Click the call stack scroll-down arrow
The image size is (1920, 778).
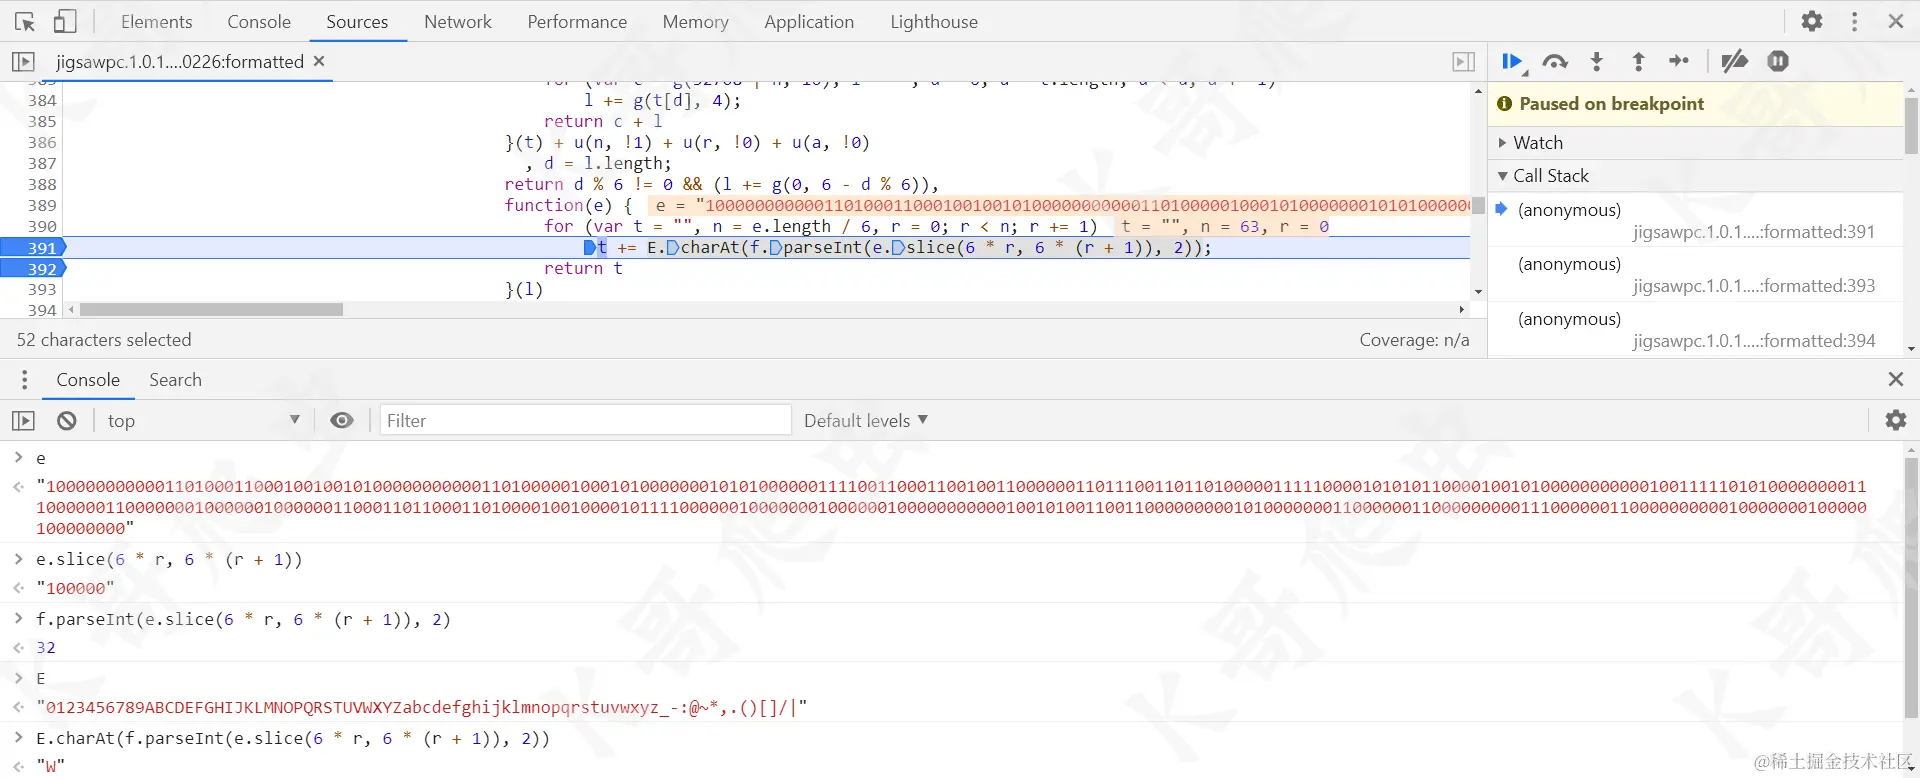click(1911, 348)
